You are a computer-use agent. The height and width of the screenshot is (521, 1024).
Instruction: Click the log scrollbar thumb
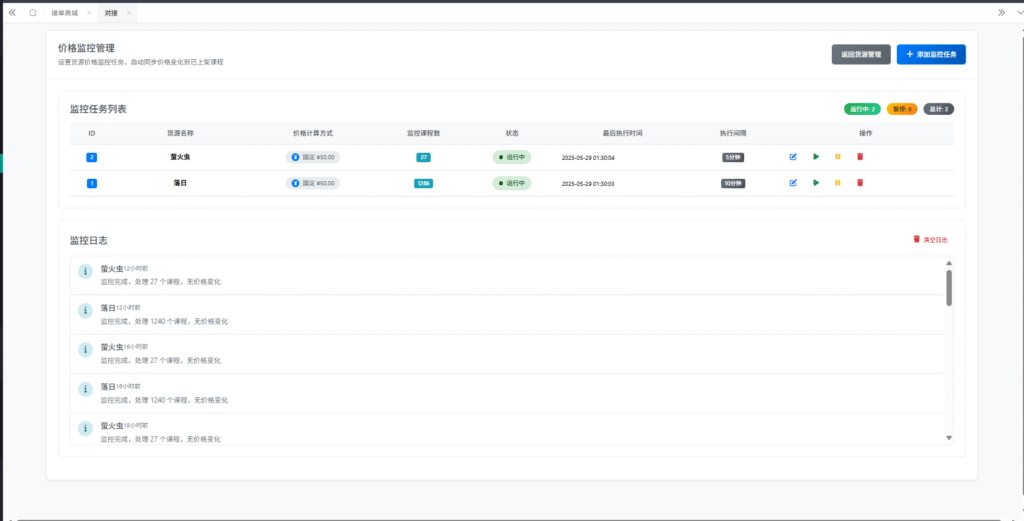[949, 287]
